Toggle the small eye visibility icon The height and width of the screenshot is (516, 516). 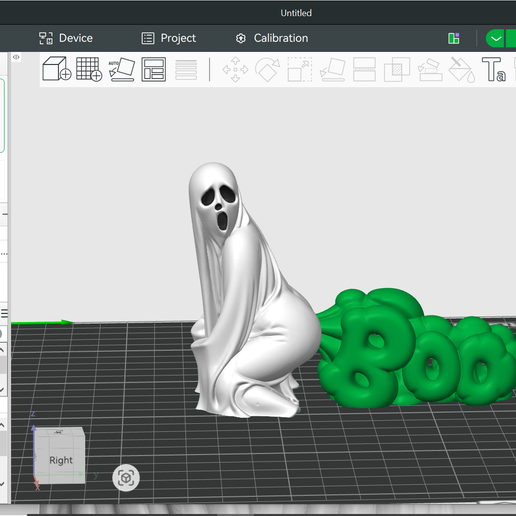point(16,57)
